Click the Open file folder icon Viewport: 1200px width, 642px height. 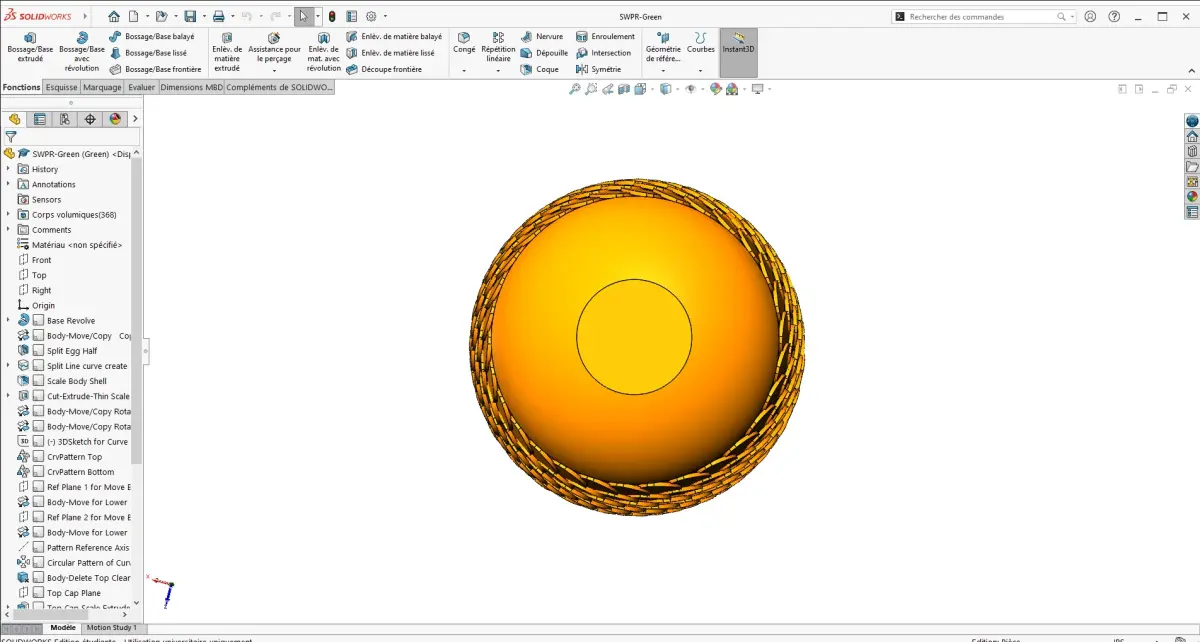point(161,16)
